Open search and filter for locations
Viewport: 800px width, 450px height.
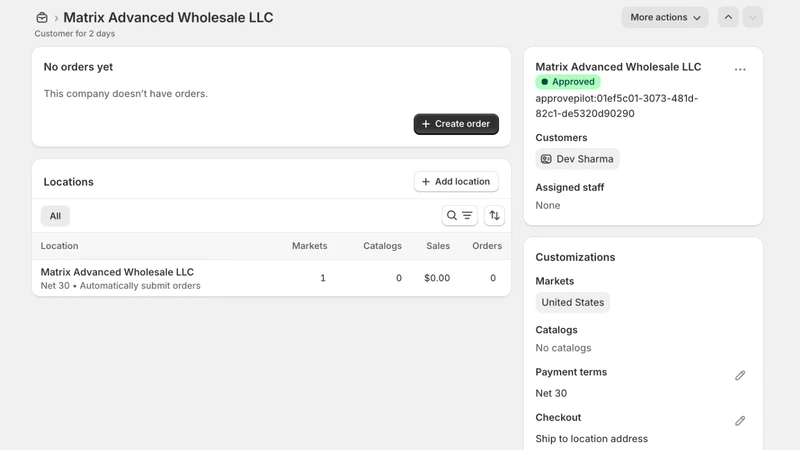tap(459, 216)
